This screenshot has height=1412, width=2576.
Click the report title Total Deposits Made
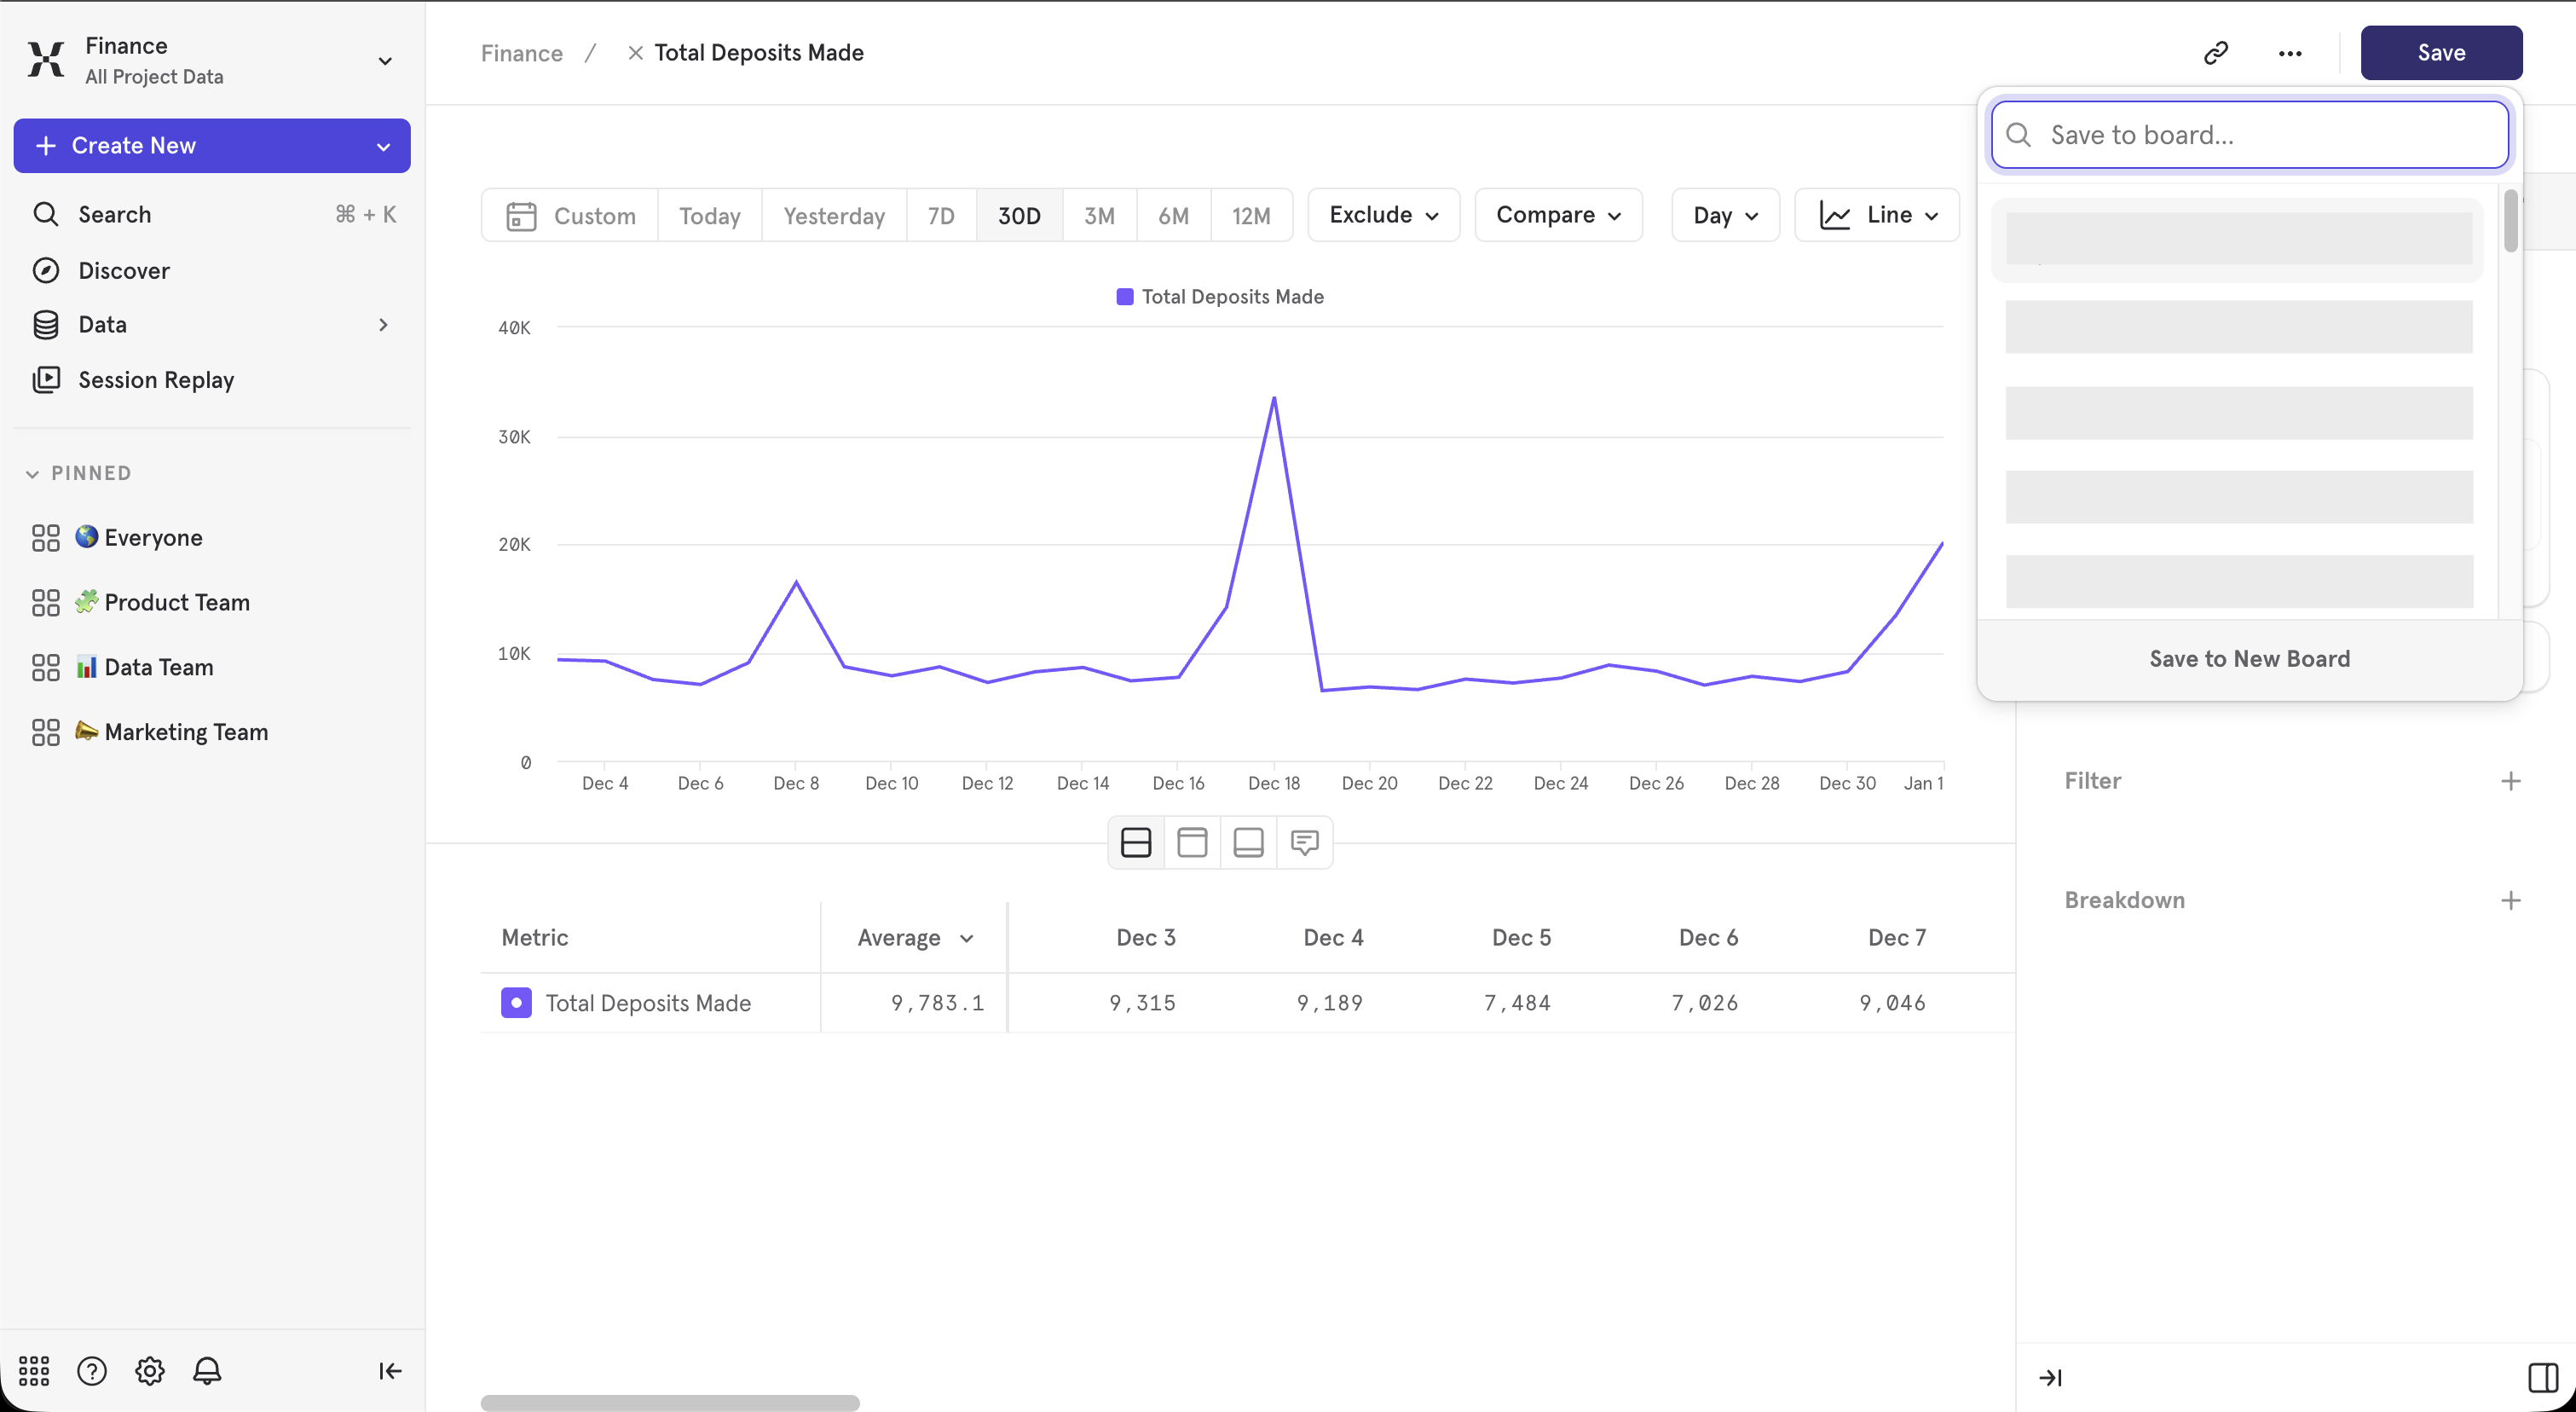[759, 53]
